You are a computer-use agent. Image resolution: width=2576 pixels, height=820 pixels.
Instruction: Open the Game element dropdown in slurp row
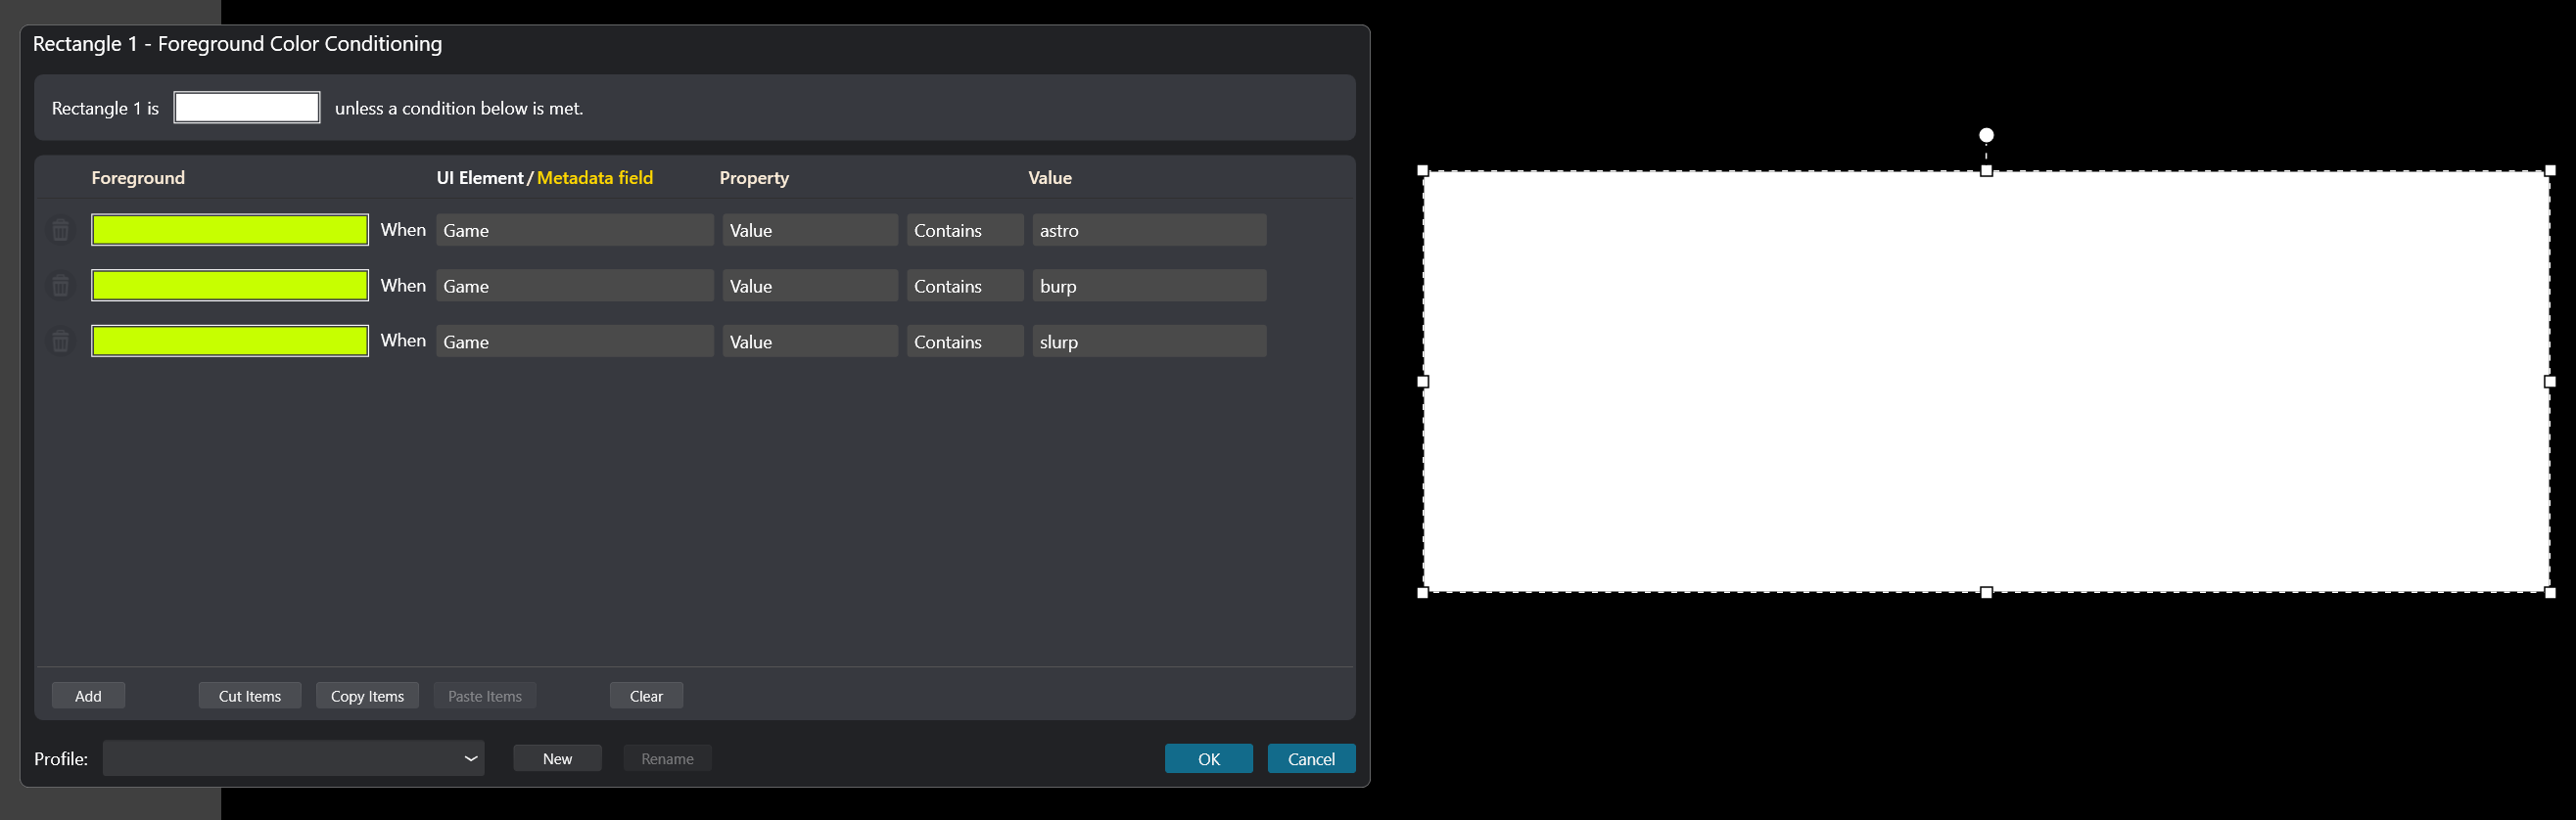click(x=575, y=341)
